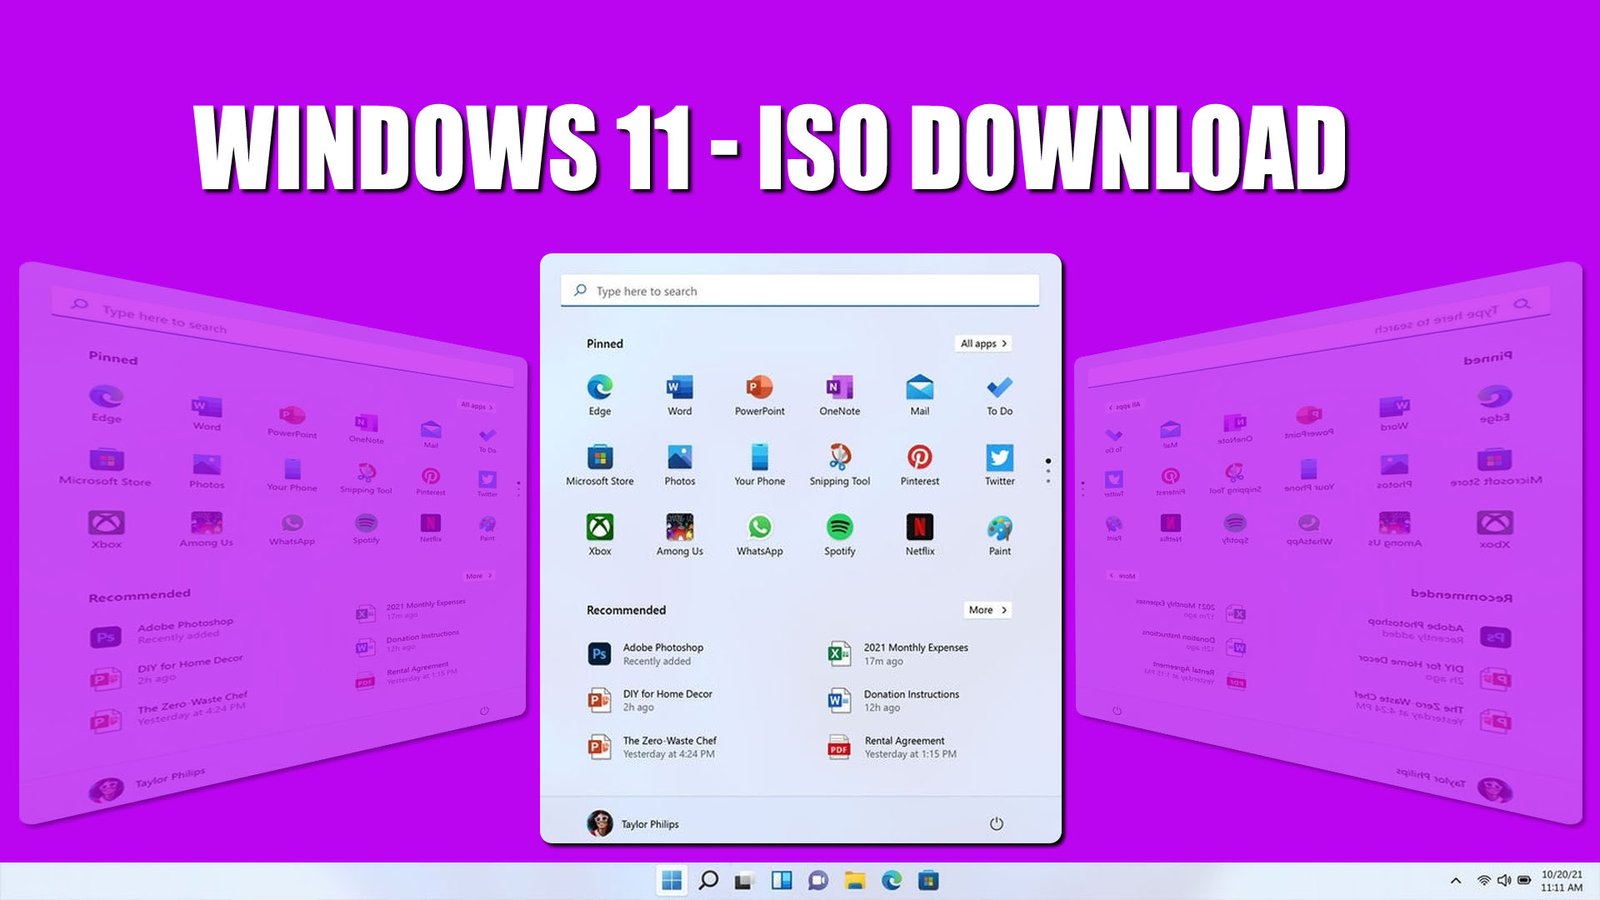Open Twitter pinned app in center Start menu
The image size is (1600, 900).
(x=1000, y=464)
